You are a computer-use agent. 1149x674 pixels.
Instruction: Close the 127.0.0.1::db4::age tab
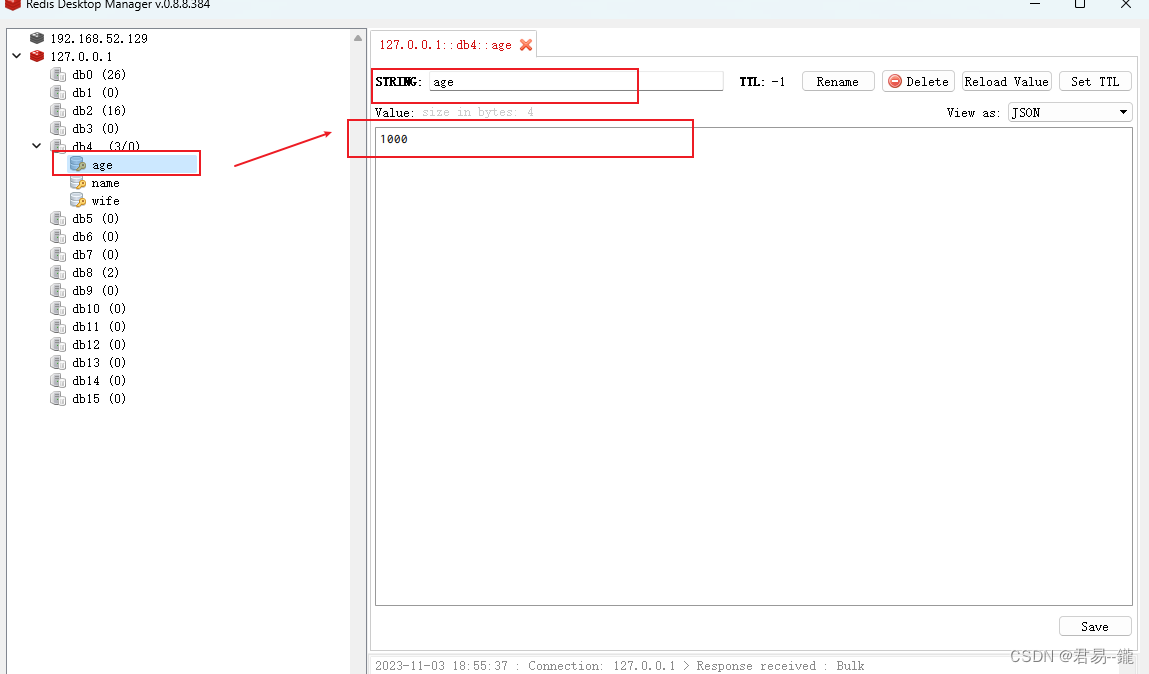click(x=525, y=45)
